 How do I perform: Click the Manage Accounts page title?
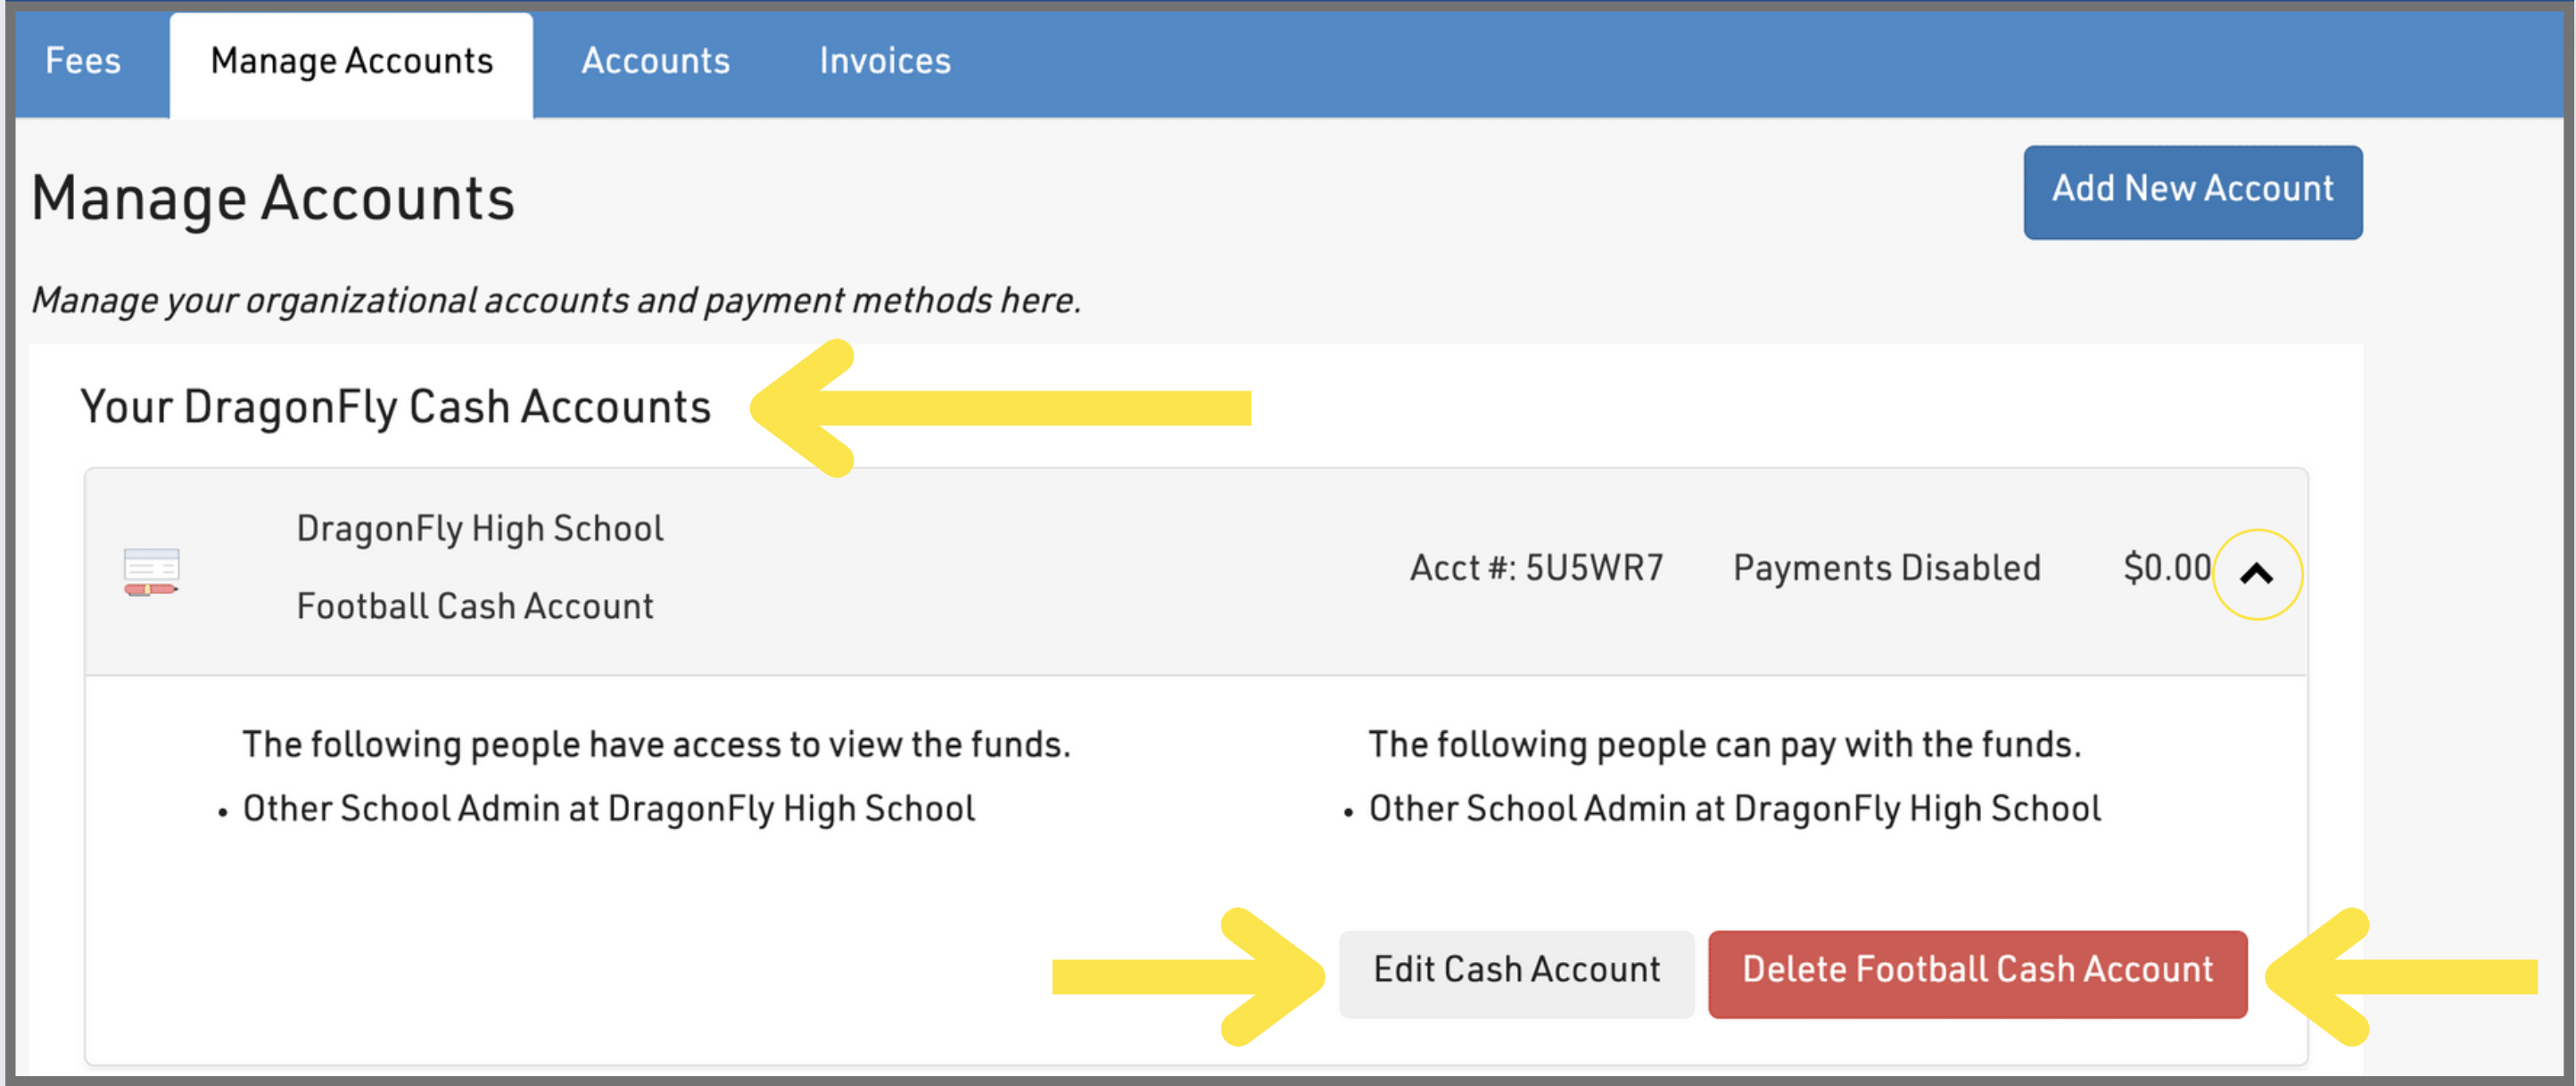pyautogui.click(x=273, y=198)
